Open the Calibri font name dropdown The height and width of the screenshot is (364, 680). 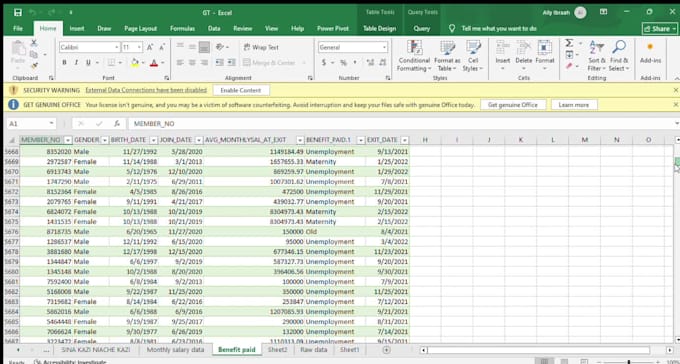coord(117,47)
